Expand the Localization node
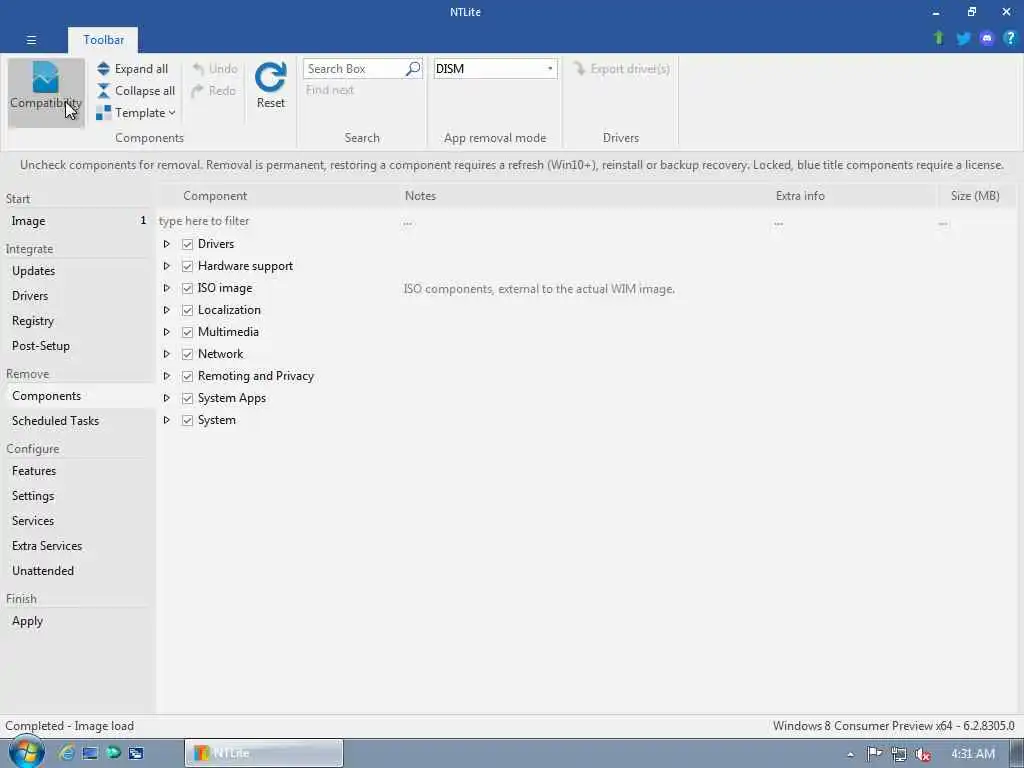The height and width of the screenshot is (768, 1024). (x=167, y=310)
